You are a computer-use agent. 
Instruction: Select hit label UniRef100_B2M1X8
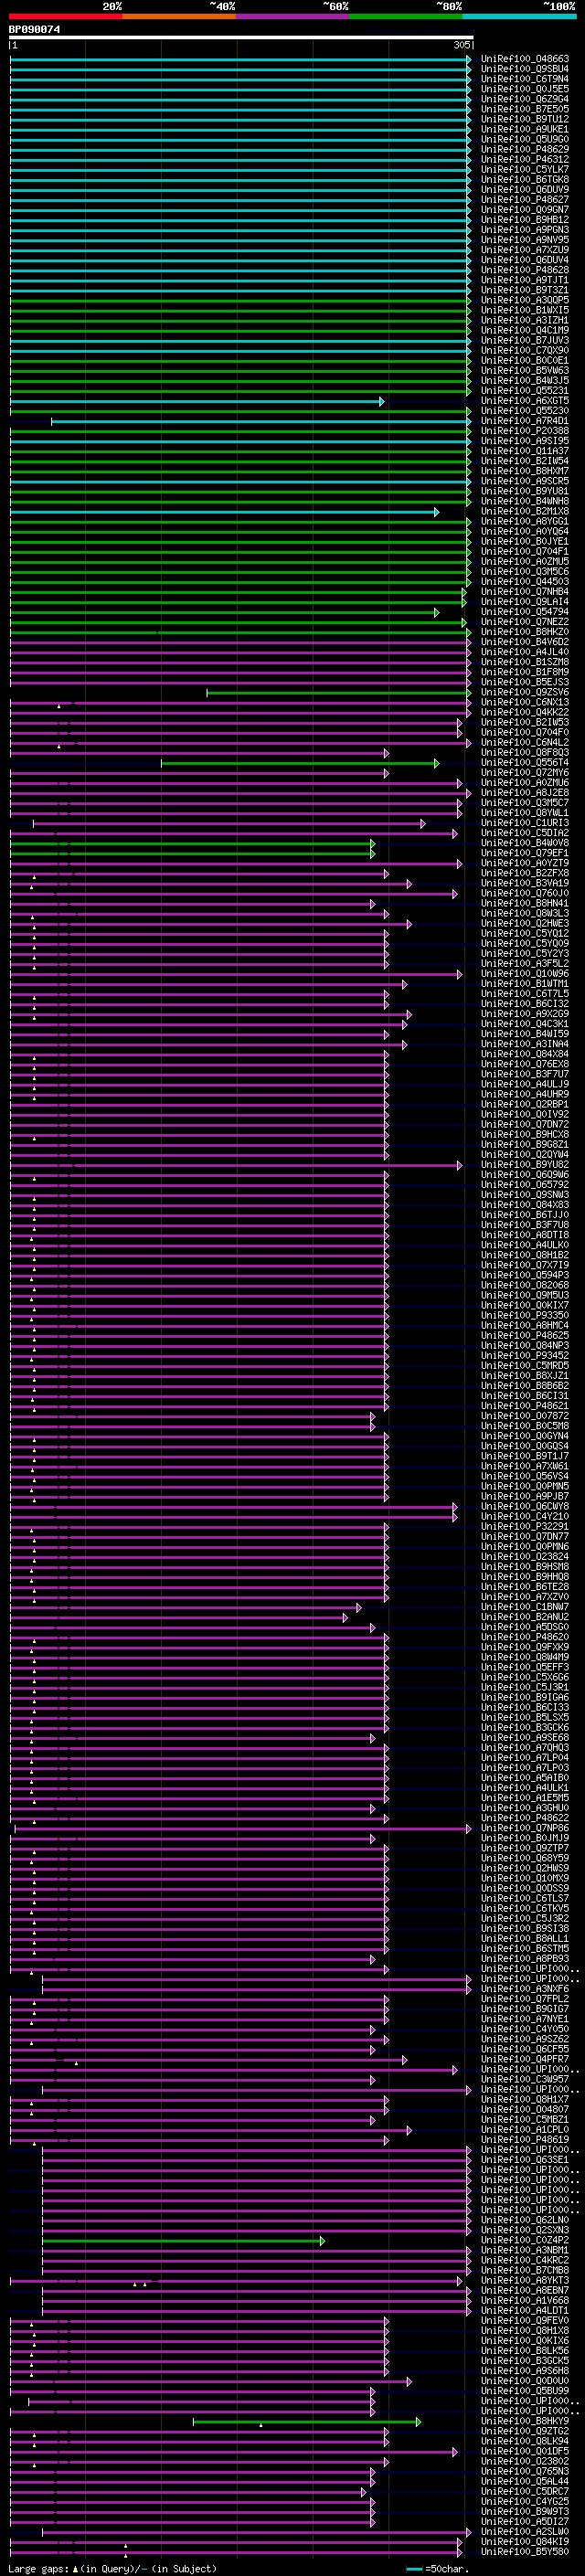pyautogui.click(x=525, y=511)
